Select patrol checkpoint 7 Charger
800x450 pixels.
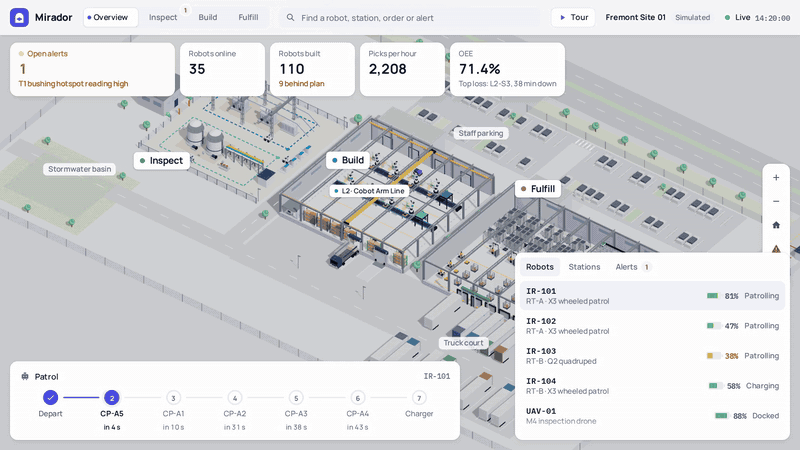click(419, 398)
